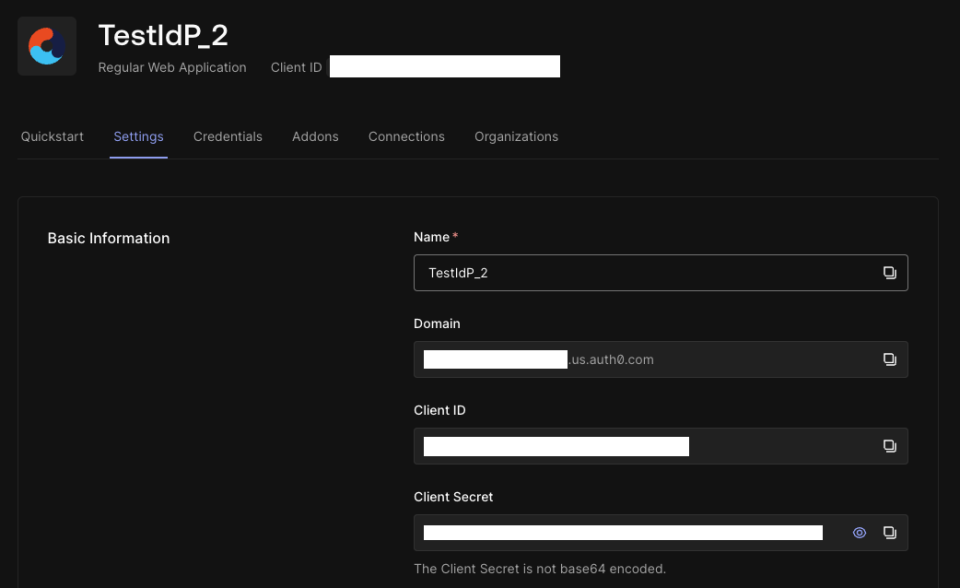View the Connections tab

tap(406, 136)
